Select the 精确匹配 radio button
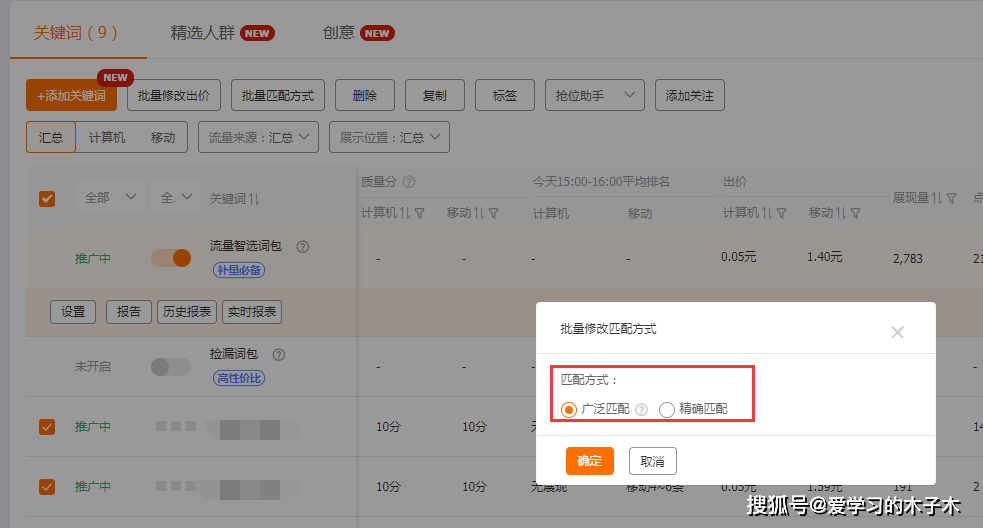Screen dimensions: 983x528 (x=667, y=409)
